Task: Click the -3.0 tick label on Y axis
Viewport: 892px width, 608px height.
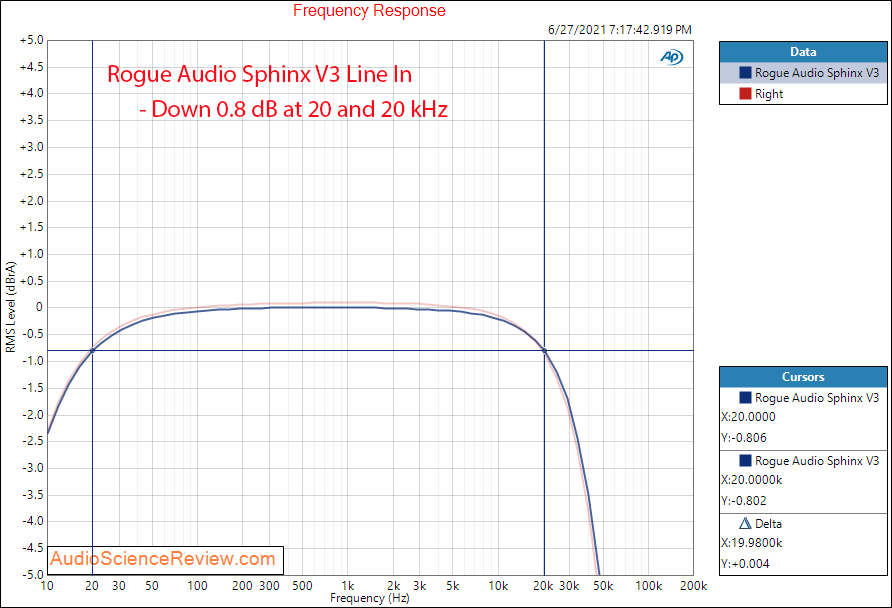Action: click(x=32, y=468)
